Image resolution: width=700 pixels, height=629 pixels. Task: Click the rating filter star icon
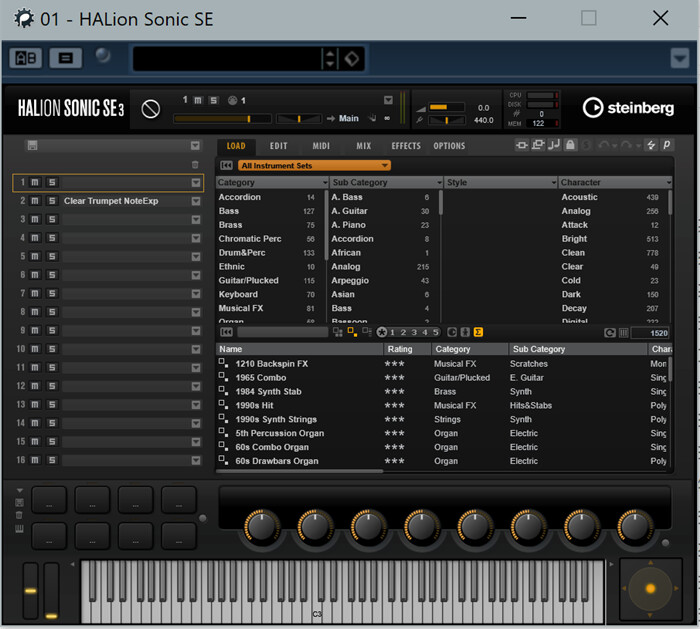click(382, 332)
